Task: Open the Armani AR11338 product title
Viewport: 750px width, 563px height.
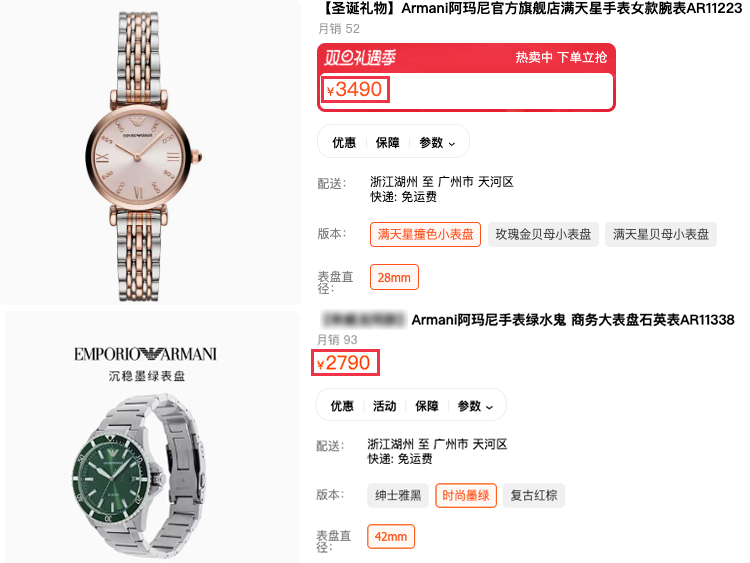Action: click(573, 320)
